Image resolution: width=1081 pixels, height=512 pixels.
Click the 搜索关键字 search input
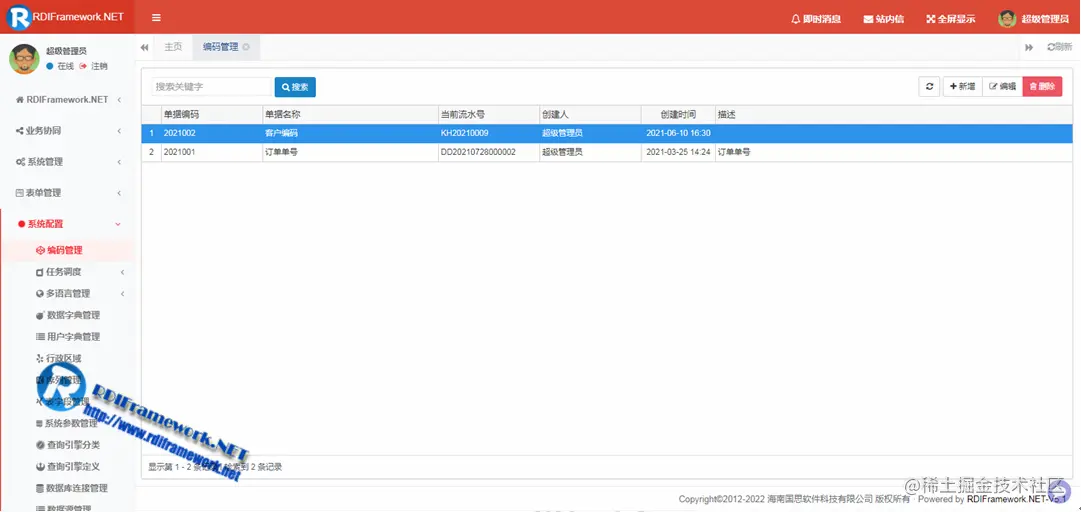211,87
